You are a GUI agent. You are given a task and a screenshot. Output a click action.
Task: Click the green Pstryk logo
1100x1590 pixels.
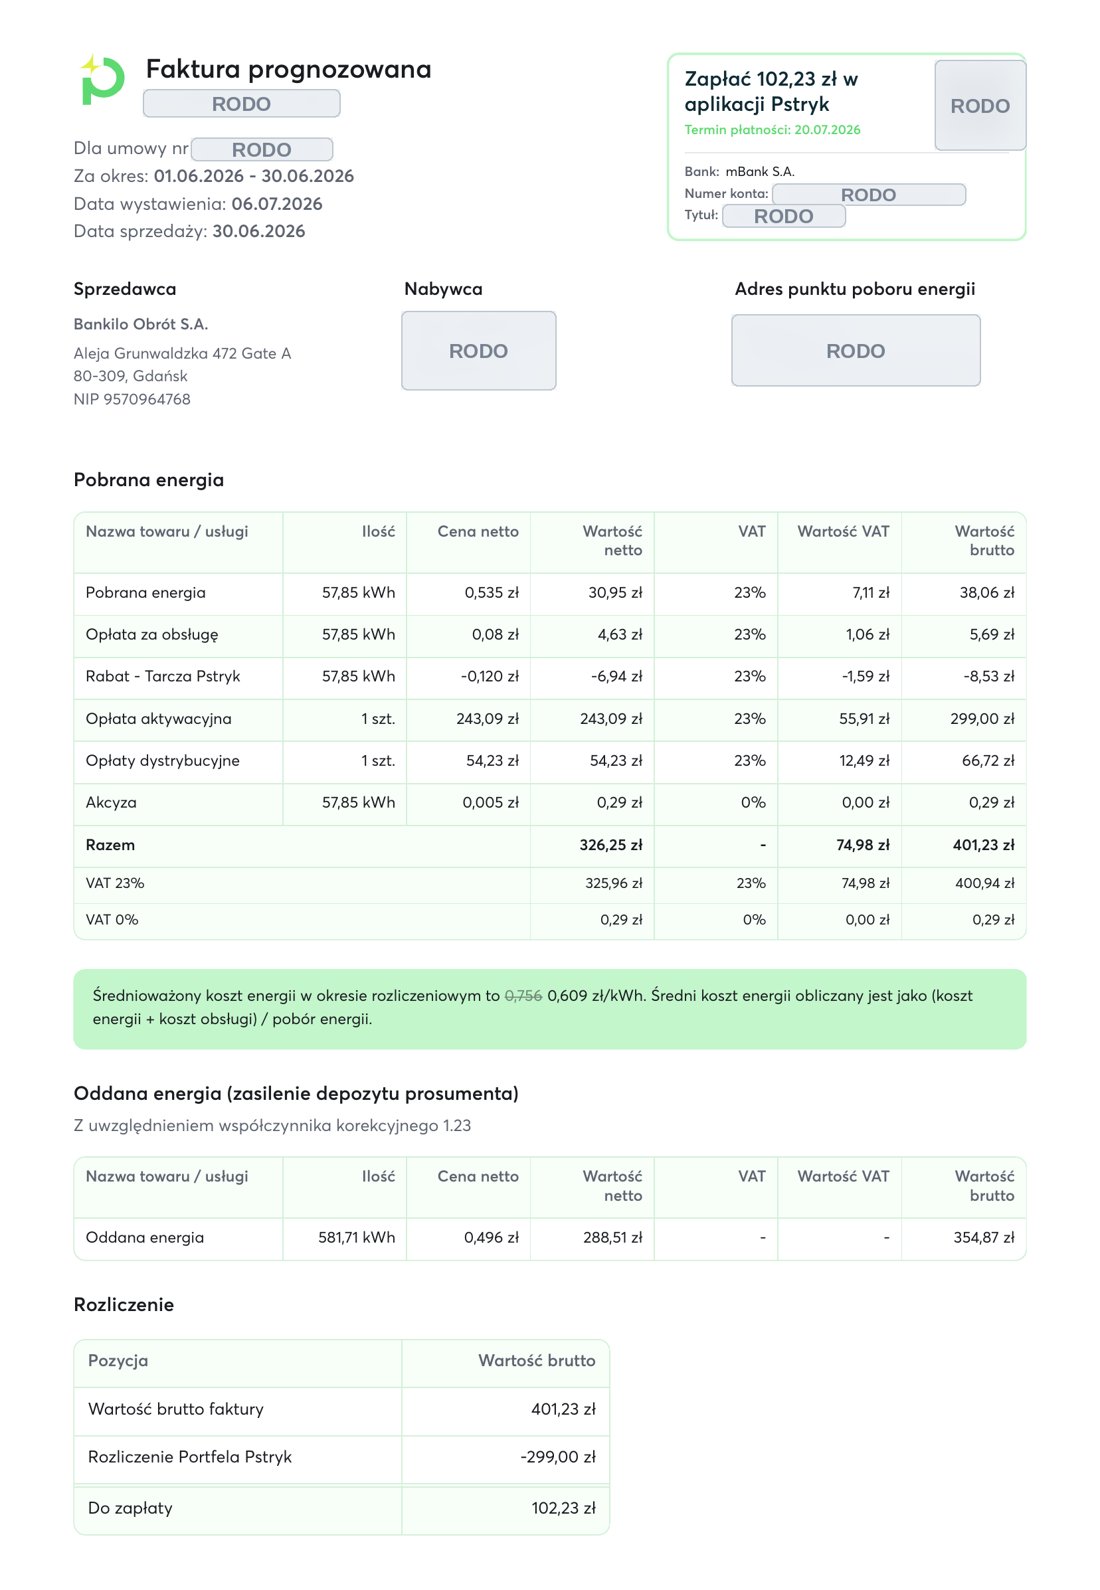(x=102, y=80)
